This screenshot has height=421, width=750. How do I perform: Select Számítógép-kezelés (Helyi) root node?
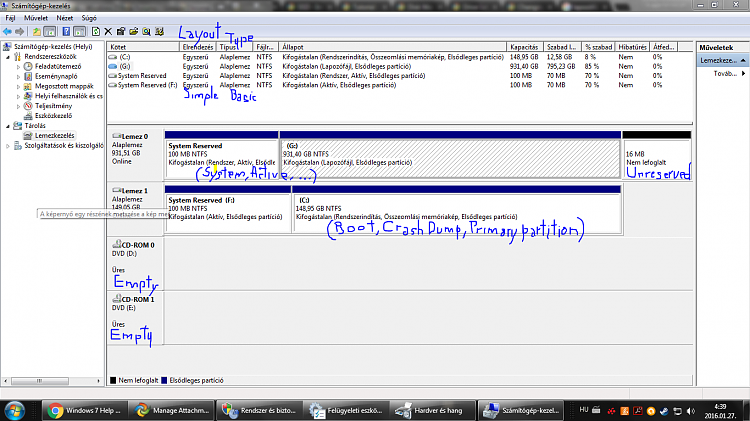point(53,47)
